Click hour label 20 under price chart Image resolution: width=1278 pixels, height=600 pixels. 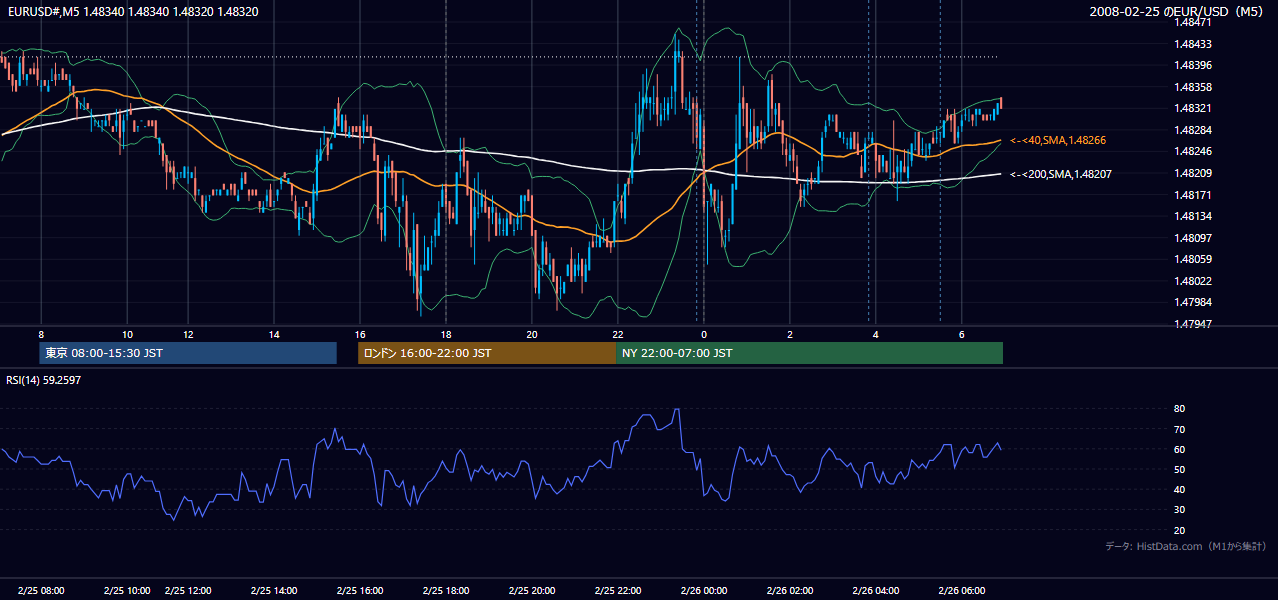(x=532, y=334)
